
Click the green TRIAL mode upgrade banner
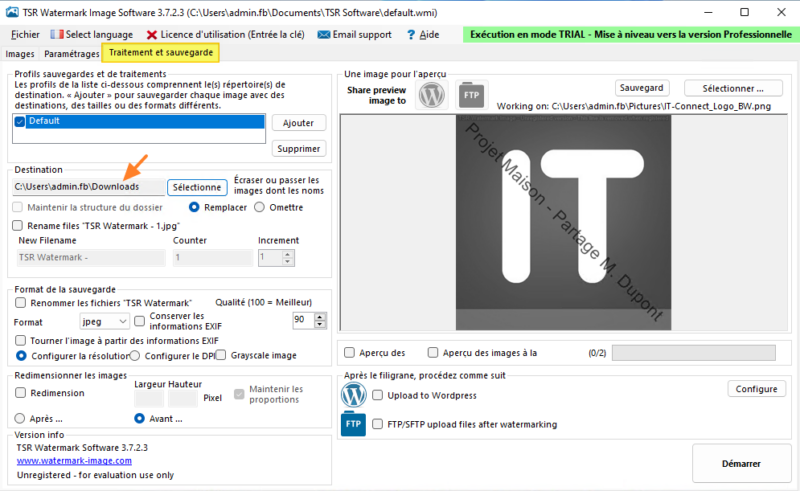tap(631, 34)
